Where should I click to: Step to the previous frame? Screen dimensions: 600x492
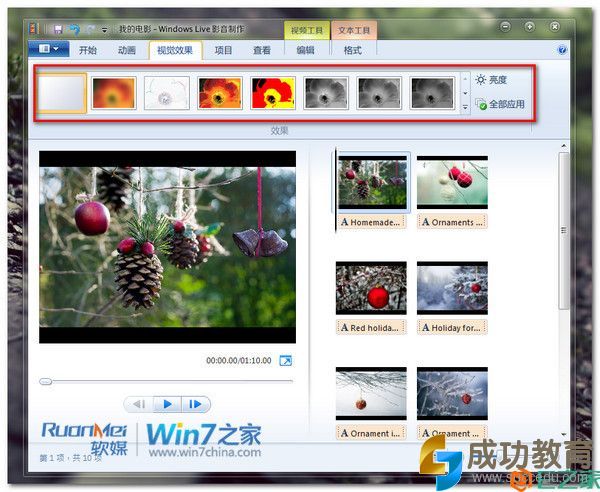coord(140,404)
